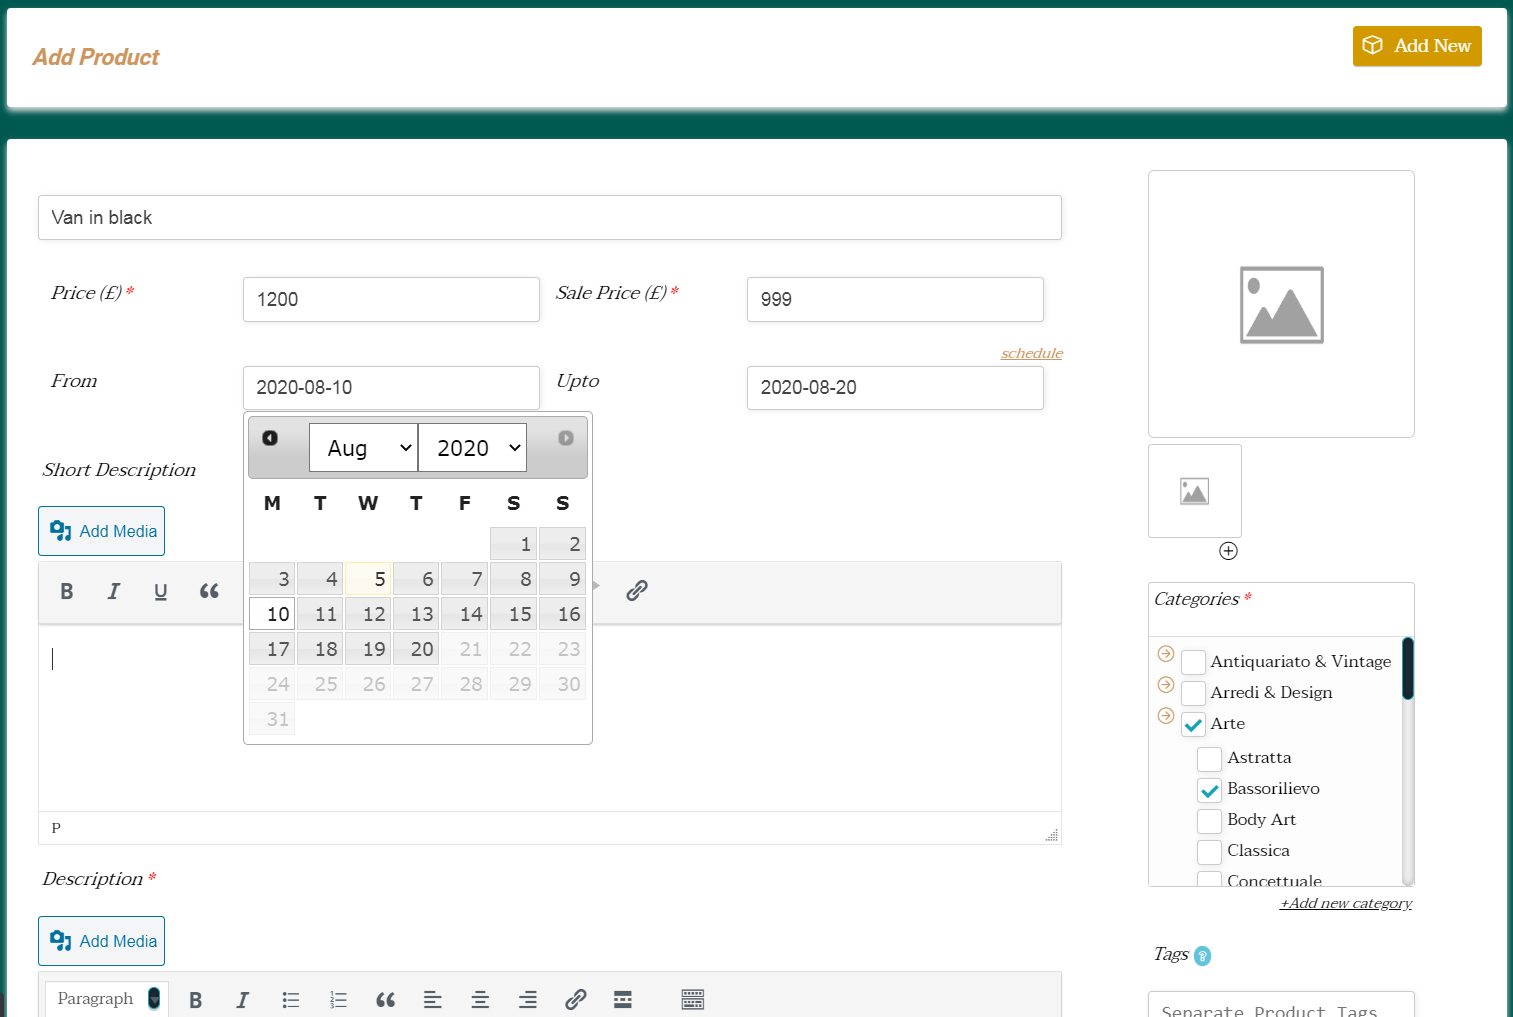Click the next month arrow in calendar
Viewport: 1513px width, 1017px height.
pos(565,438)
